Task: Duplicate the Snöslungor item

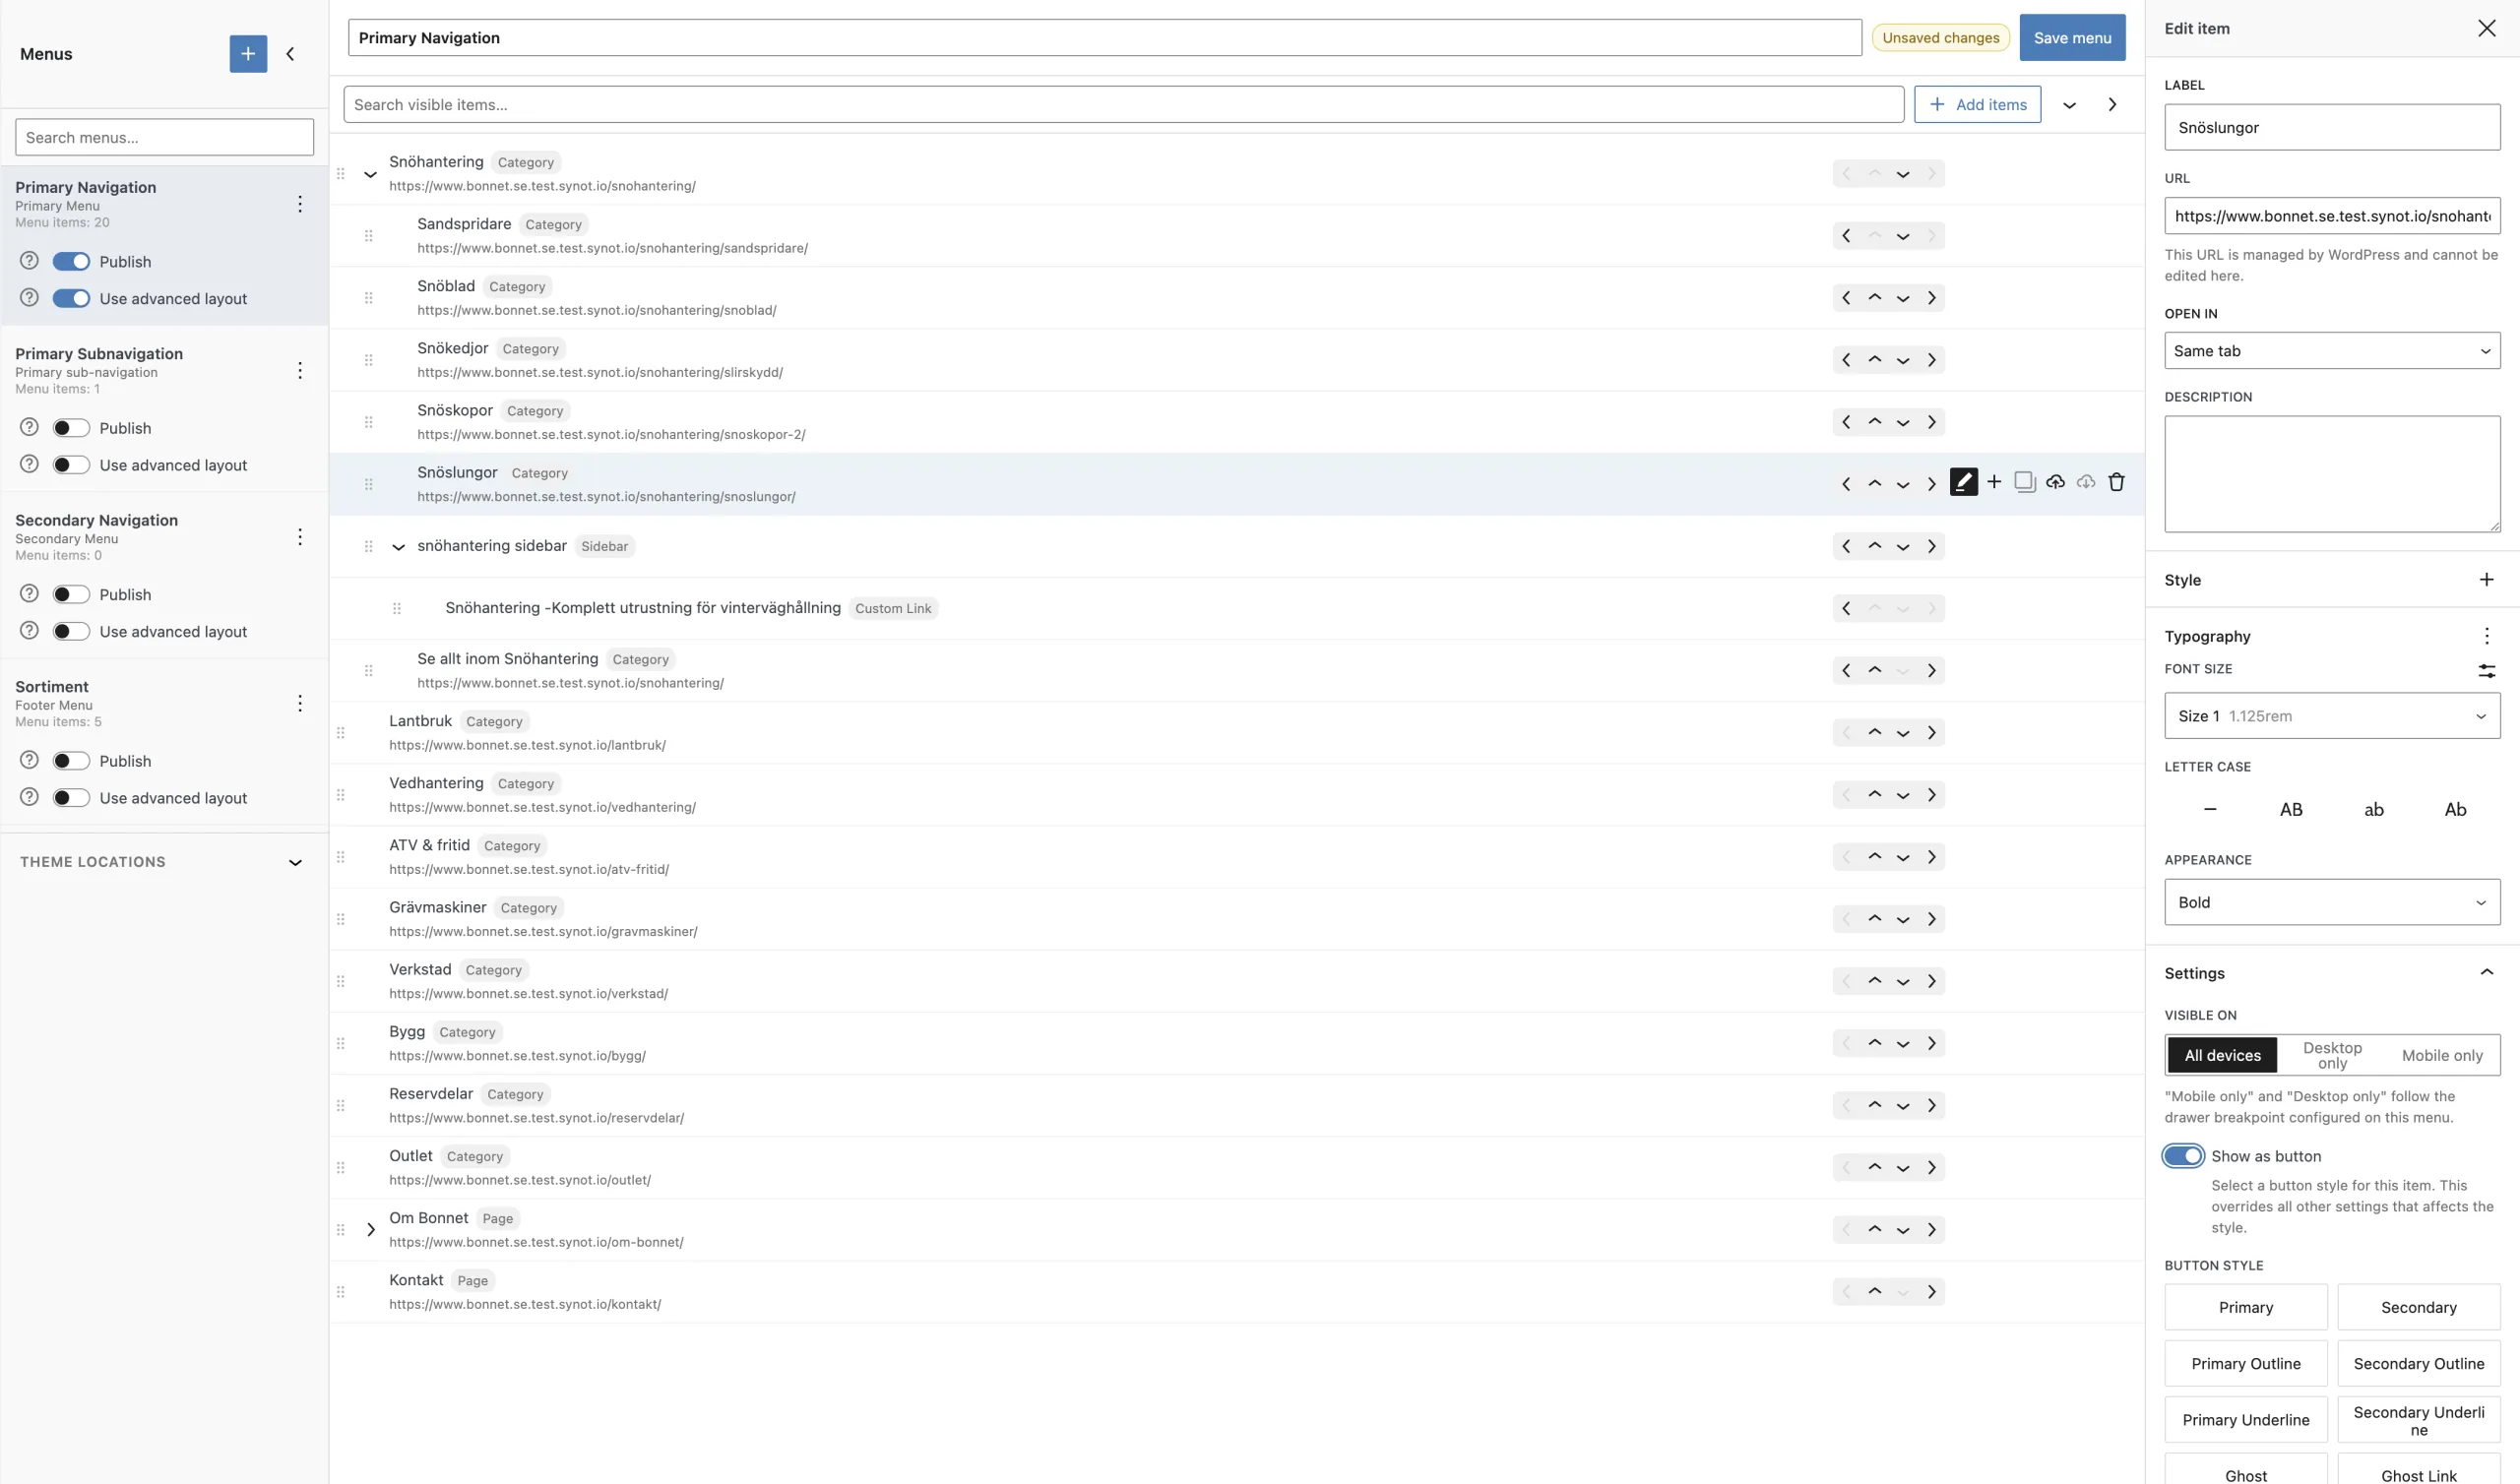Action: coord(2025,482)
